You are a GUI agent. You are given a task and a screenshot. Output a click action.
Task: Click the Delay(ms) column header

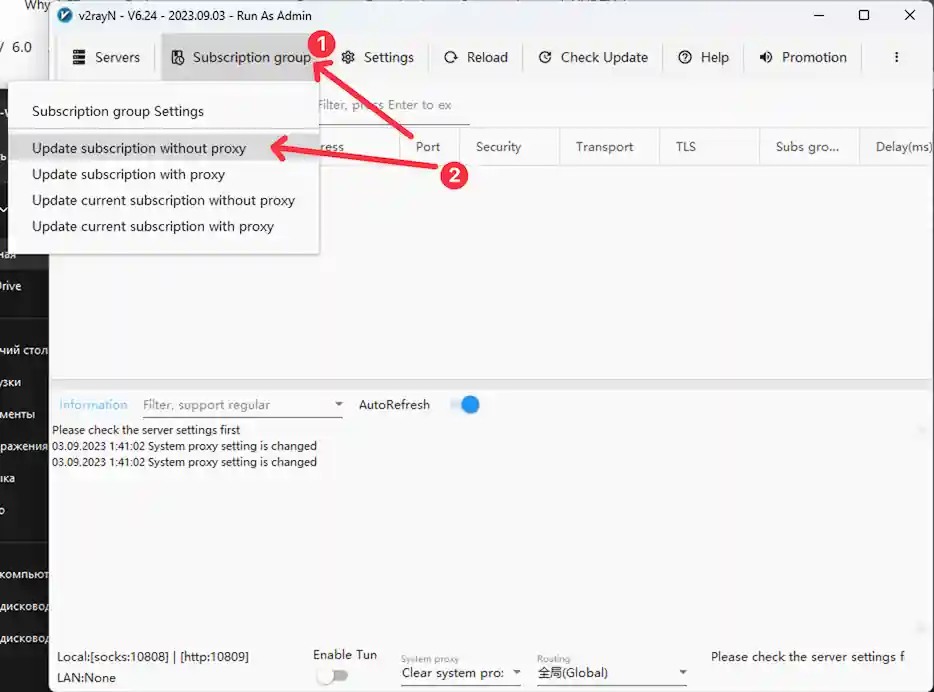(902, 147)
